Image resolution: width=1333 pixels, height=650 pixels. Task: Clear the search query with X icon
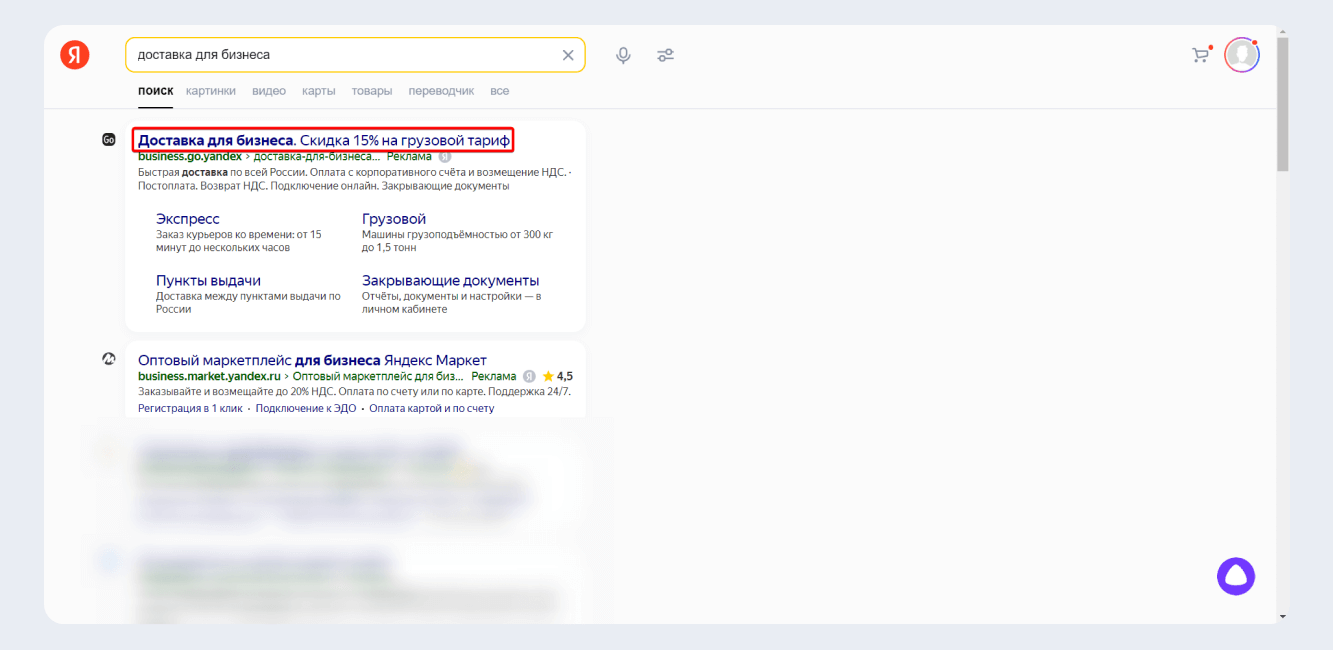(568, 55)
